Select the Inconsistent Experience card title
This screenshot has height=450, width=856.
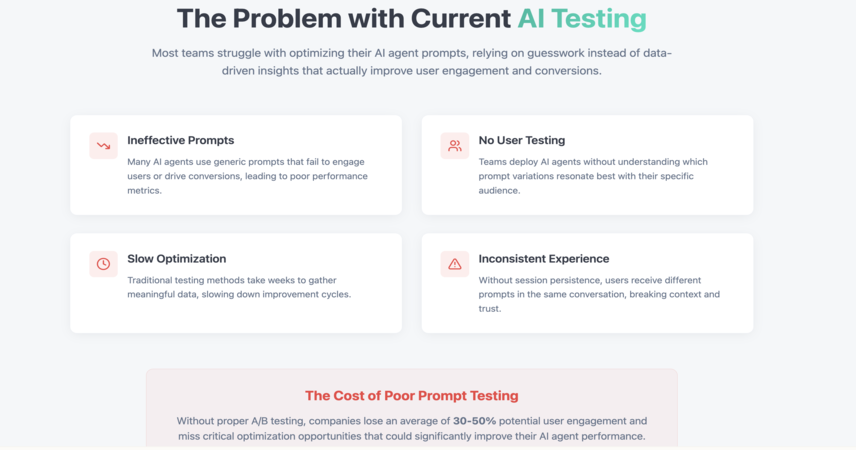pos(544,259)
